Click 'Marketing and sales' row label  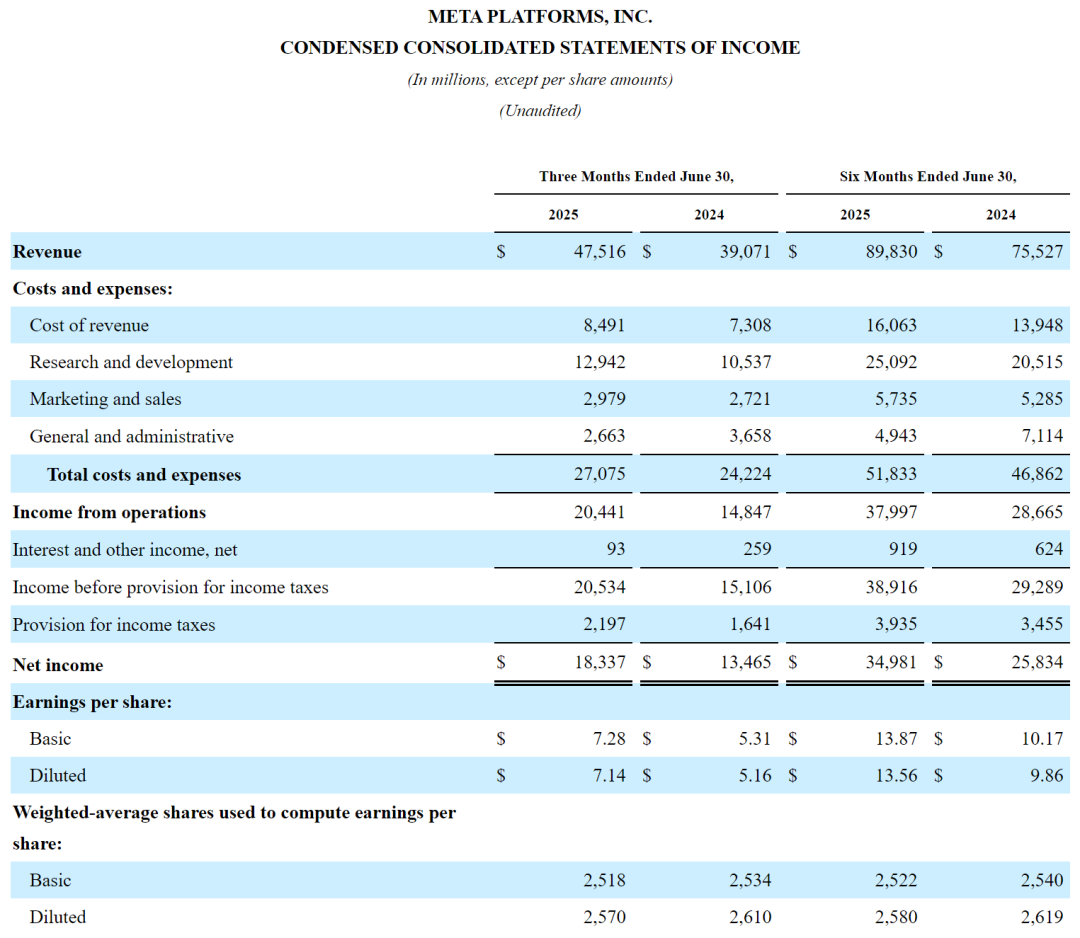105,399
